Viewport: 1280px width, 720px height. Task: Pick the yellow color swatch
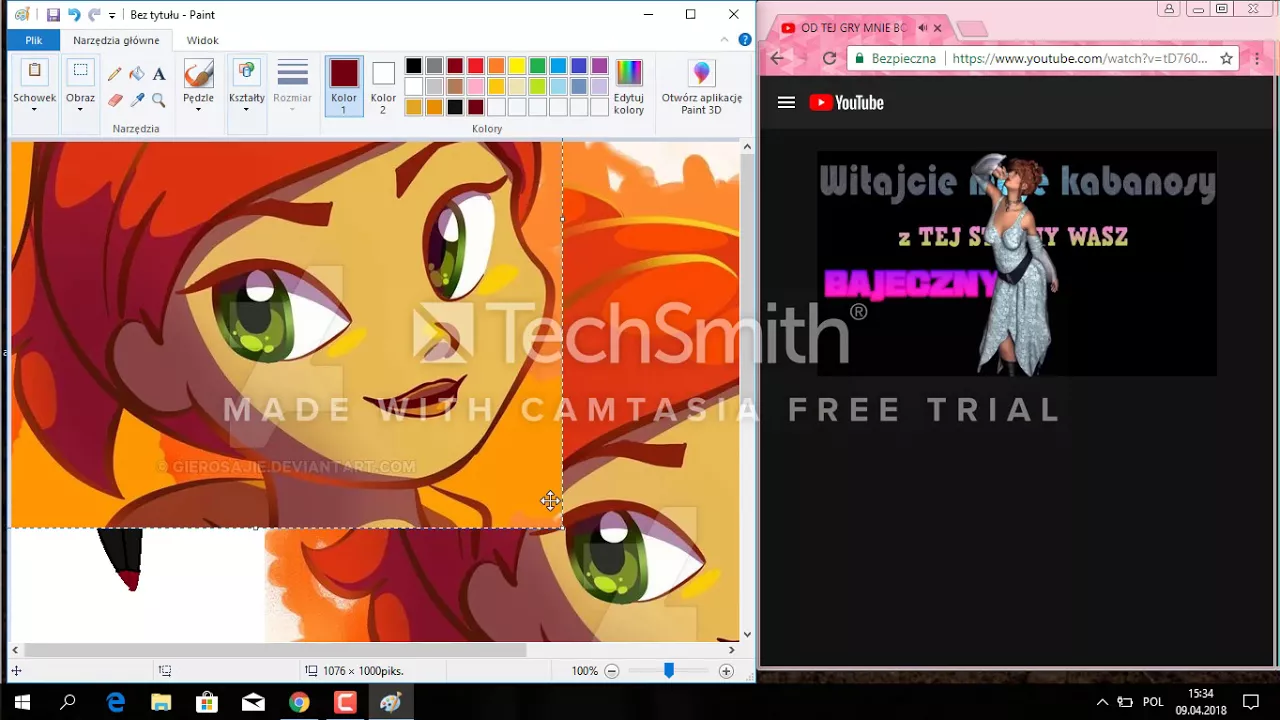tap(516, 66)
